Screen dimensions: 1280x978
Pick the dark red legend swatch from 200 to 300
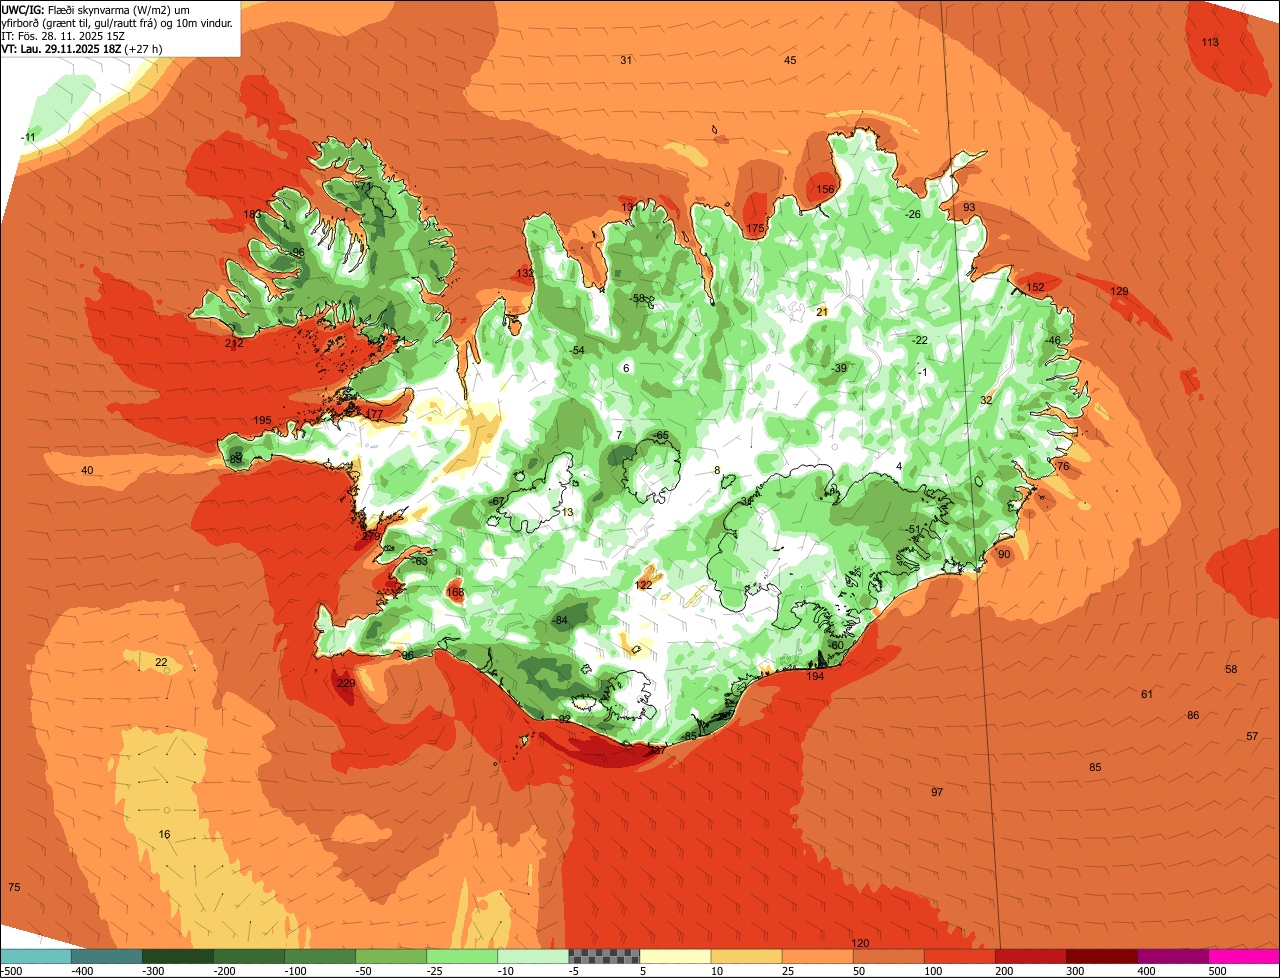click(x=1030, y=956)
